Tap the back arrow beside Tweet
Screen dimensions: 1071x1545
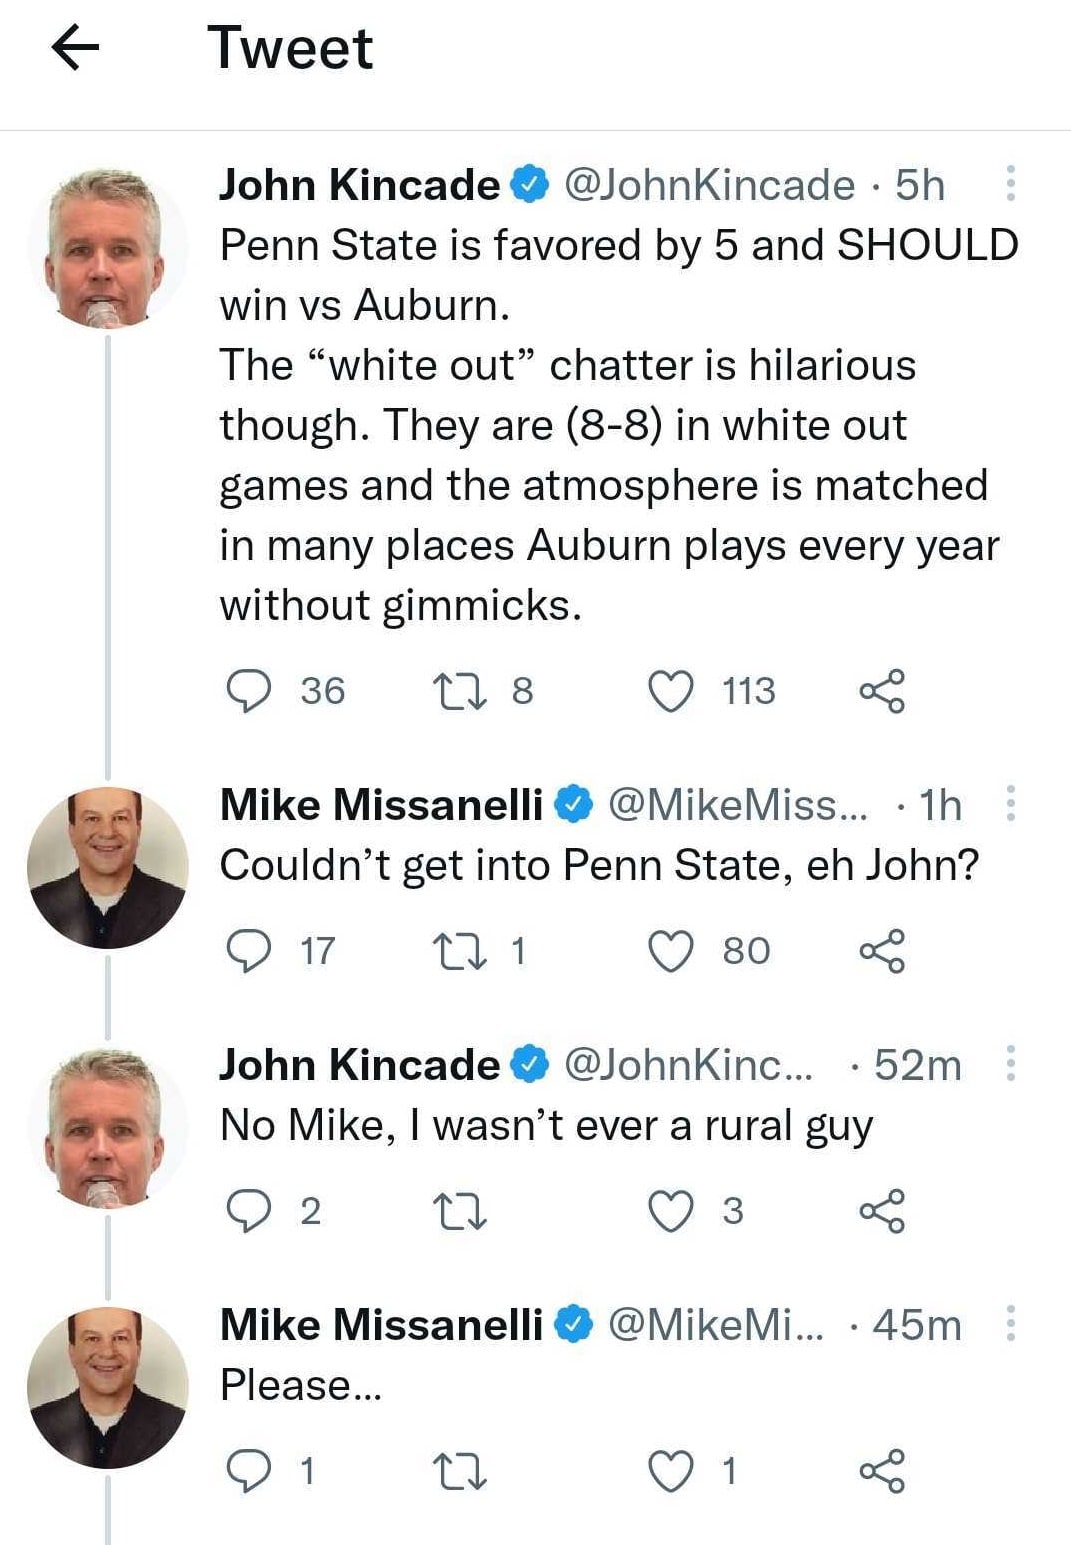coord(75,48)
